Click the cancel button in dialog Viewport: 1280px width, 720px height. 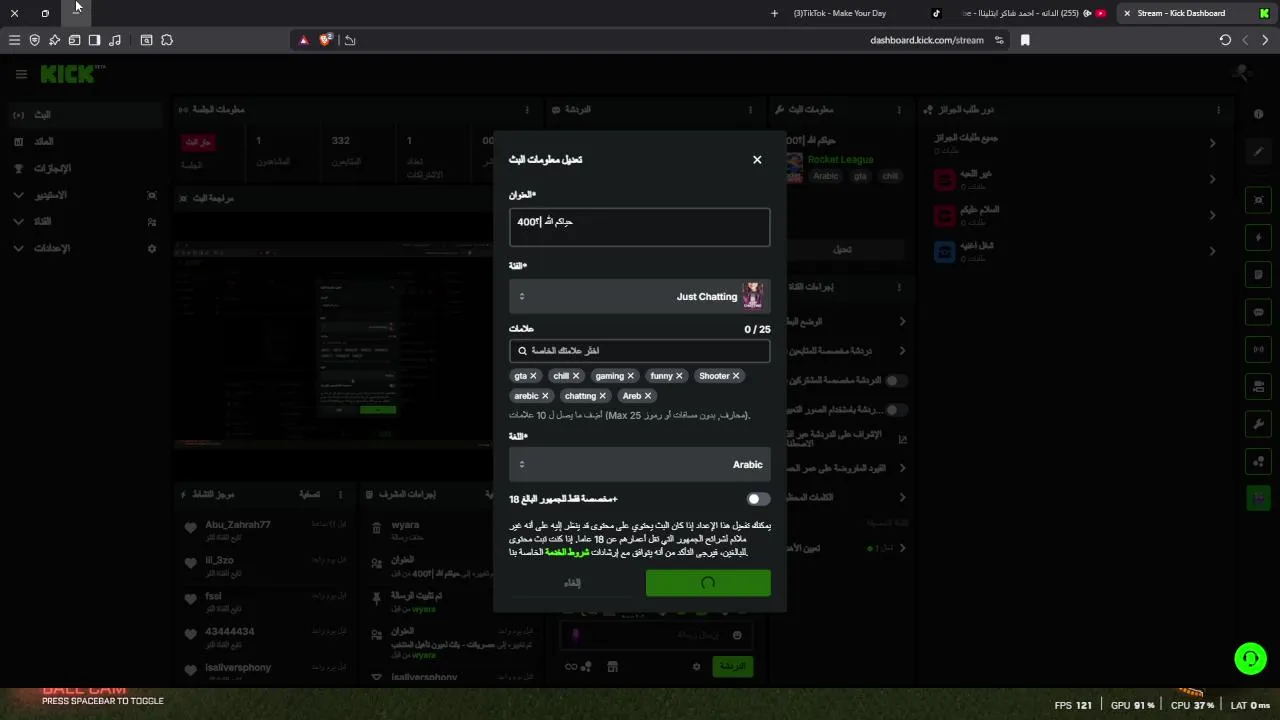[572, 583]
